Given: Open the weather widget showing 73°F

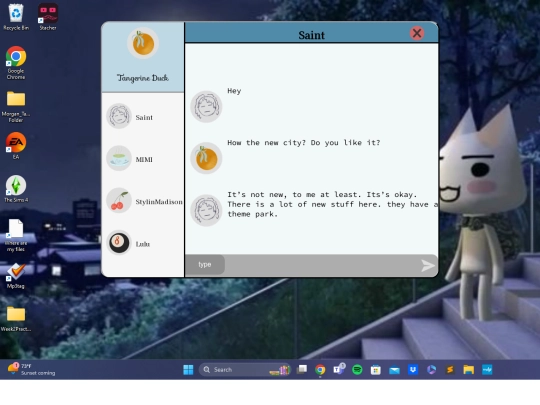Looking at the screenshot, I should click(31, 369).
